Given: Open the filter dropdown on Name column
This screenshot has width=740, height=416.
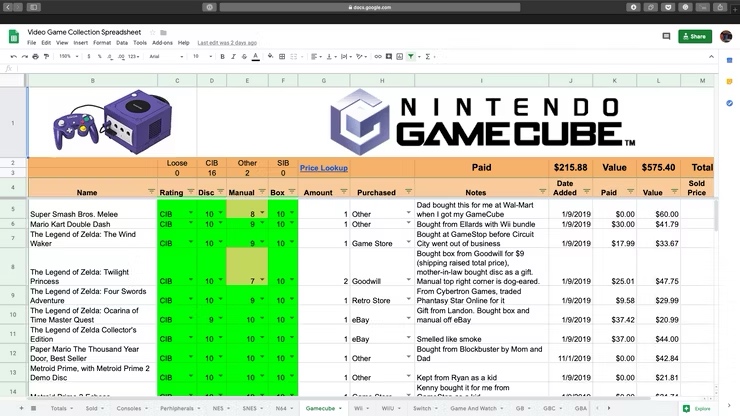Looking at the screenshot, I should pyautogui.click(x=151, y=192).
